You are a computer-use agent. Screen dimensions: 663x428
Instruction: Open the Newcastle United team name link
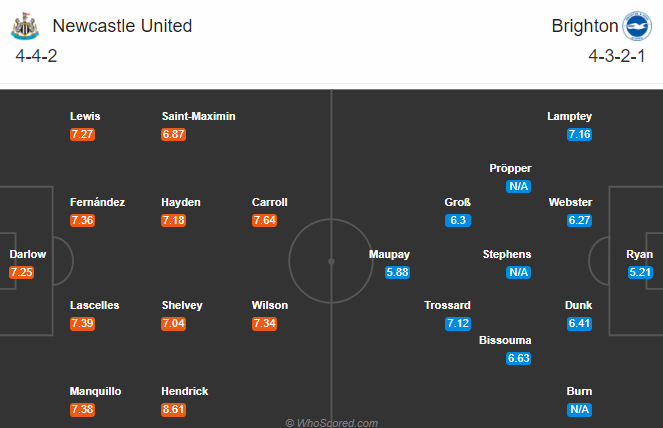[x=122, y=26]
